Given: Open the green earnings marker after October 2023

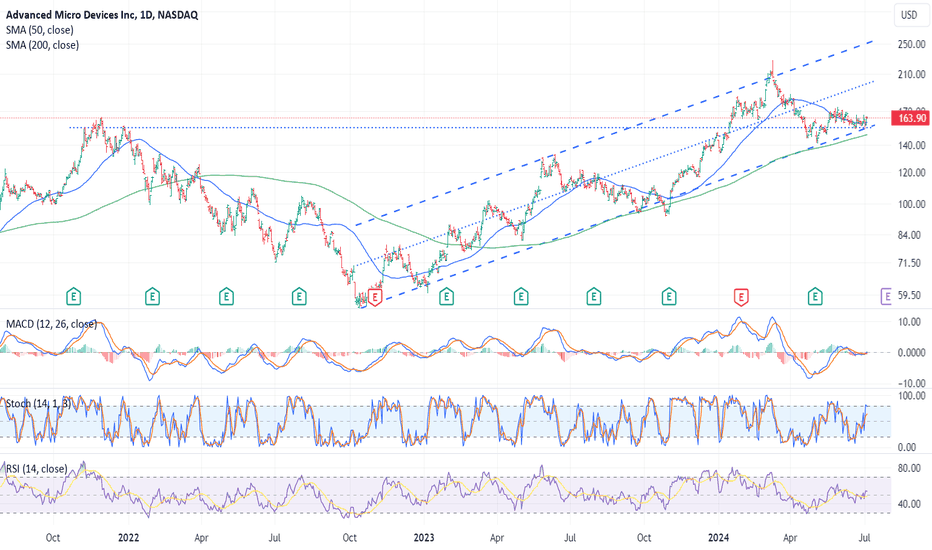Looking at the screenshot, I should pyautogui.click(x=669, y=296).
